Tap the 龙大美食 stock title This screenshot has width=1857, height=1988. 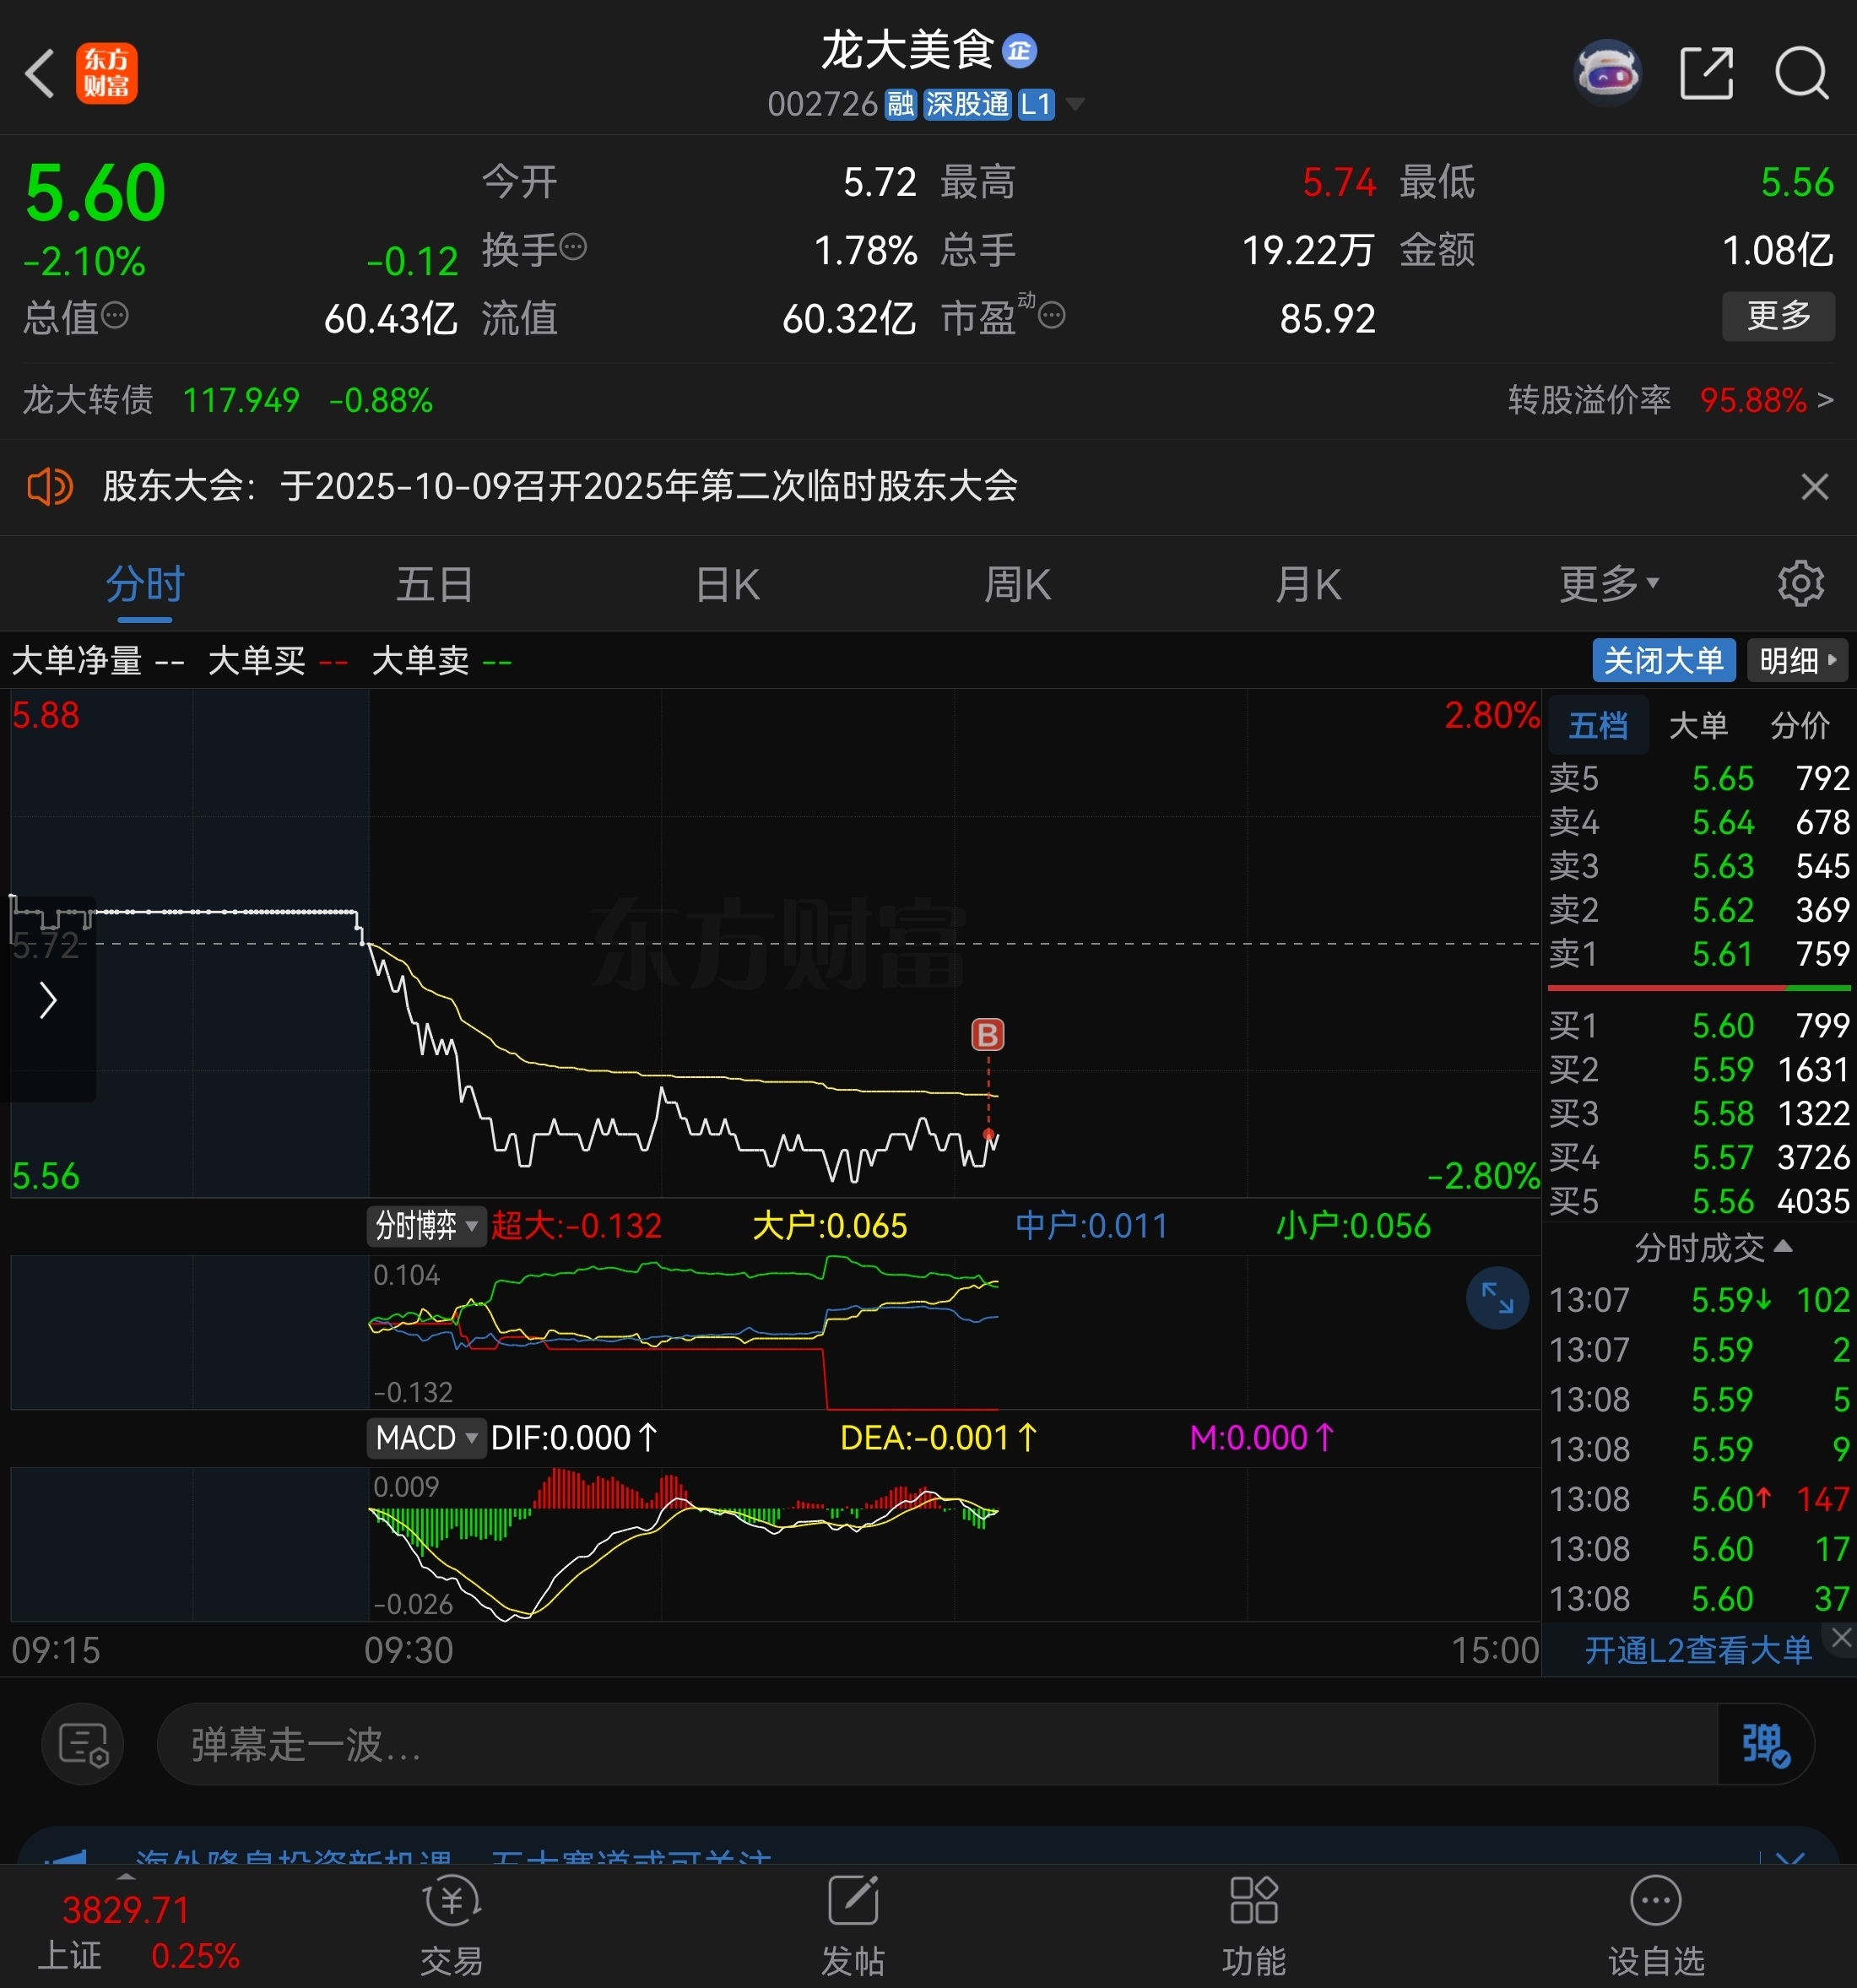point(907,50)
